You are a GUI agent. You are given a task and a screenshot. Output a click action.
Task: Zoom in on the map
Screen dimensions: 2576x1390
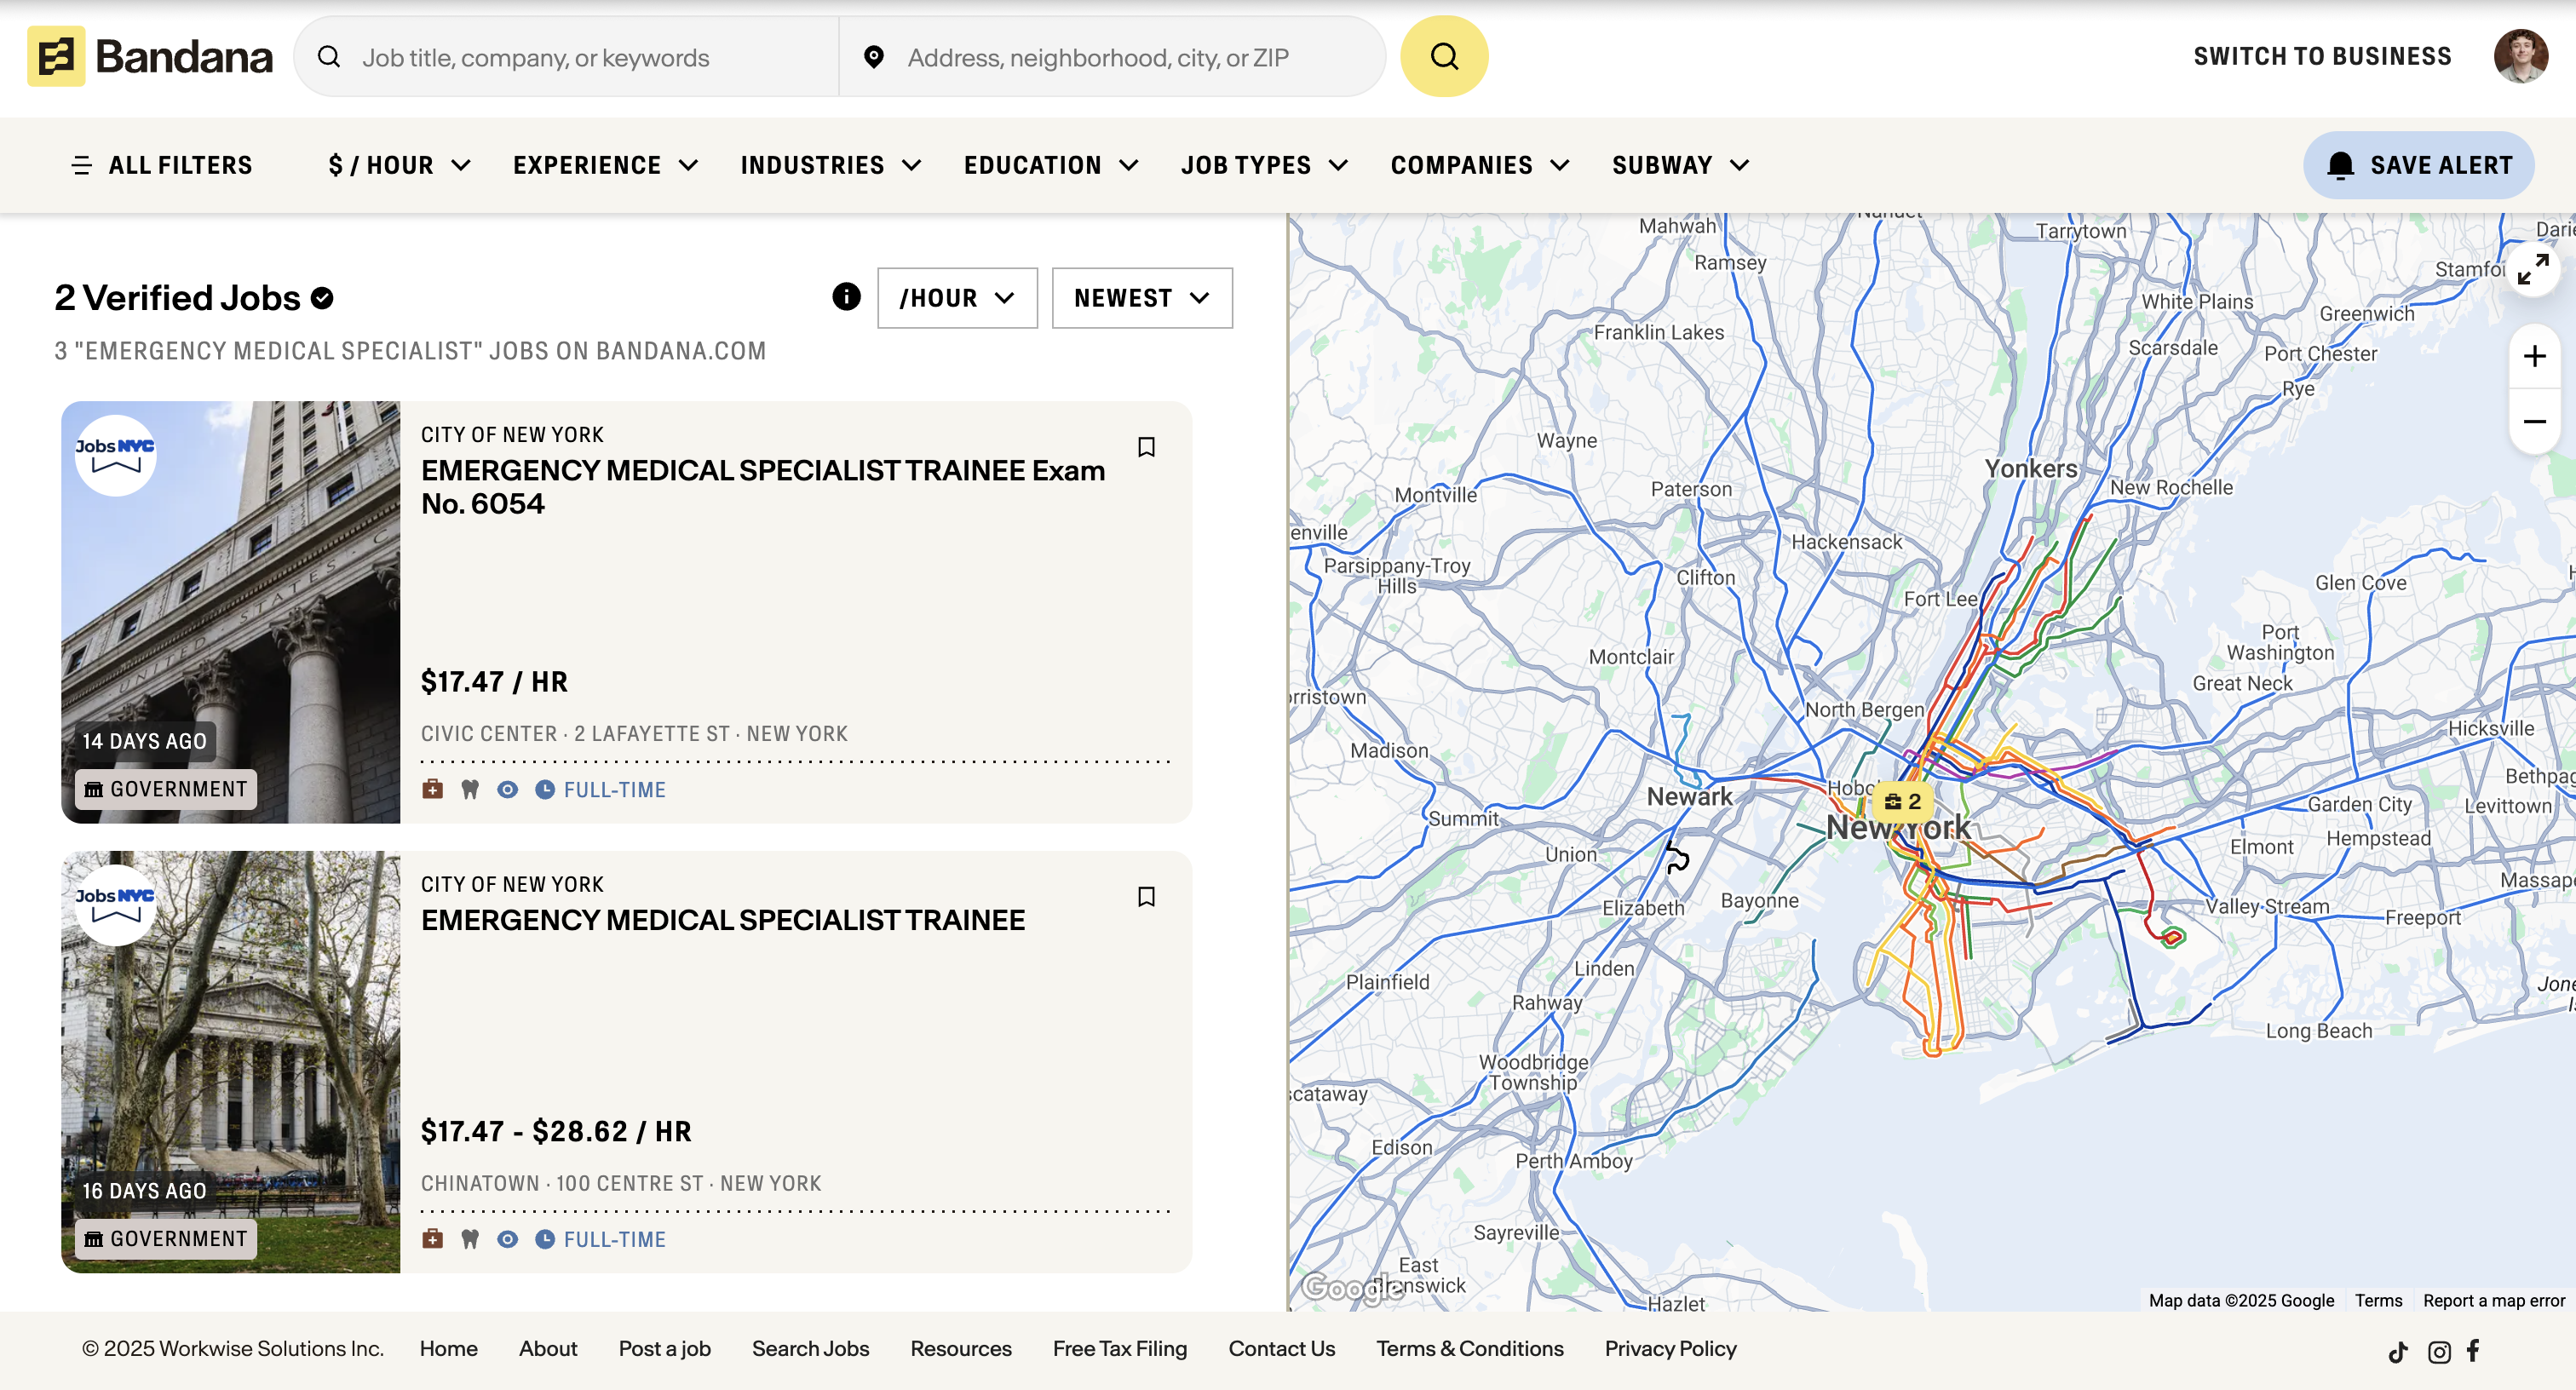2533,356
